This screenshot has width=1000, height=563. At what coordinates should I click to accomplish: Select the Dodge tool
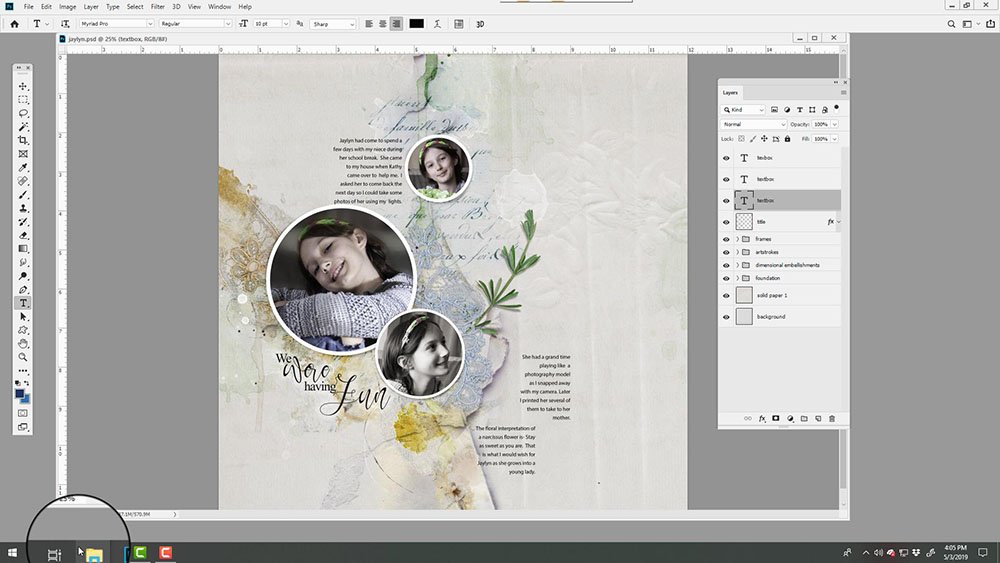pyautogui.click(x=23, y=275)
